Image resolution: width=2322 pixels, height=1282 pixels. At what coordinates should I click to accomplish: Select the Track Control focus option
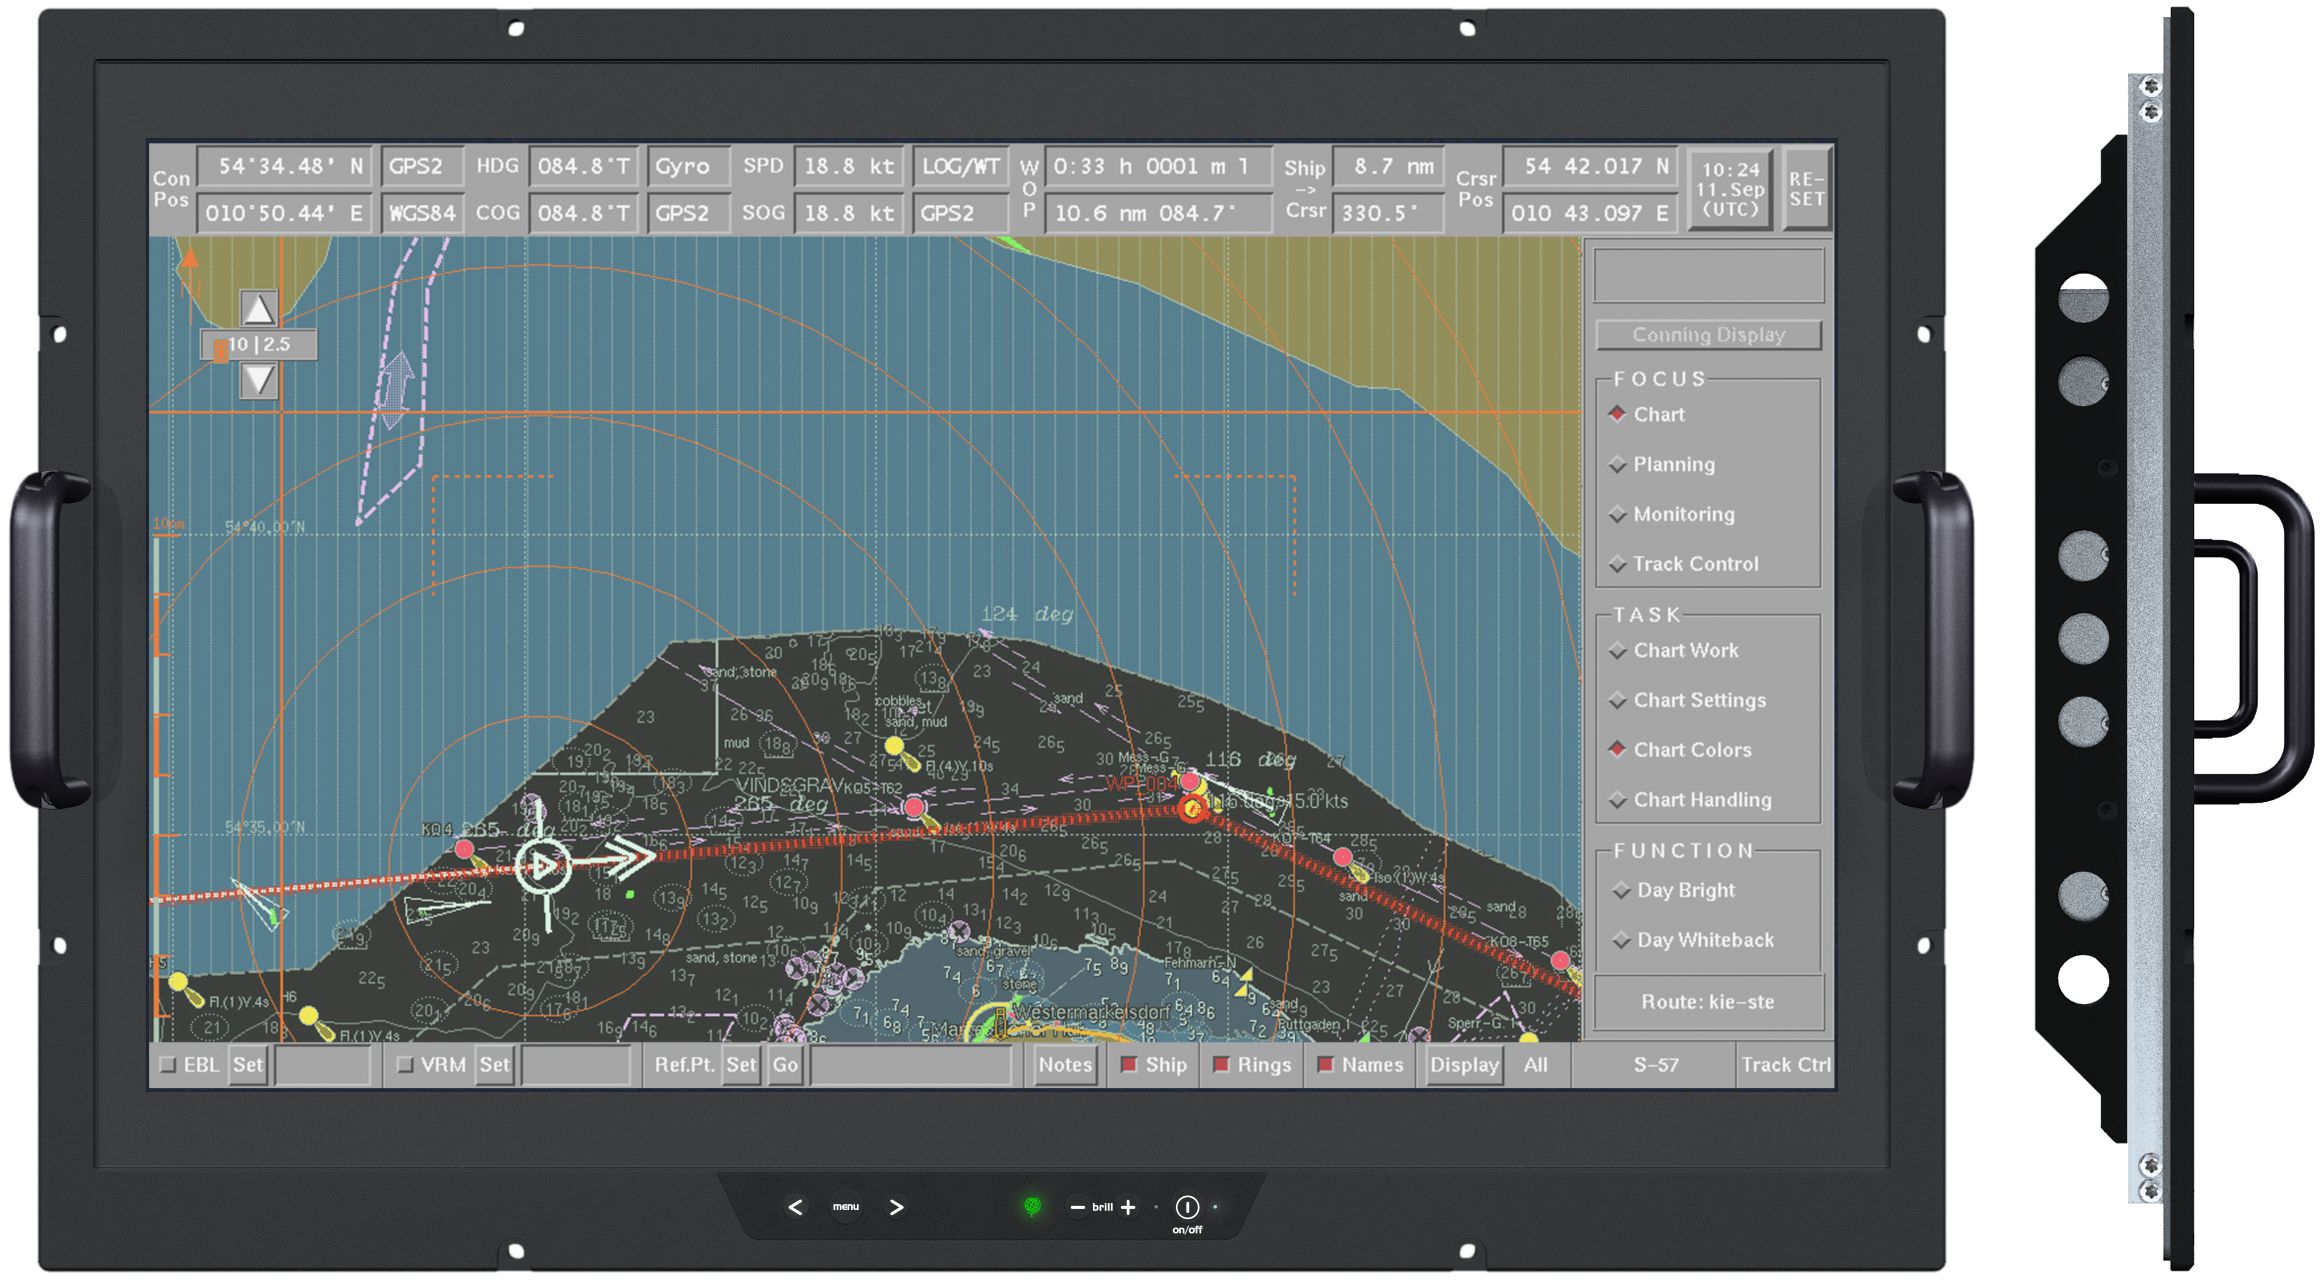1684,564
